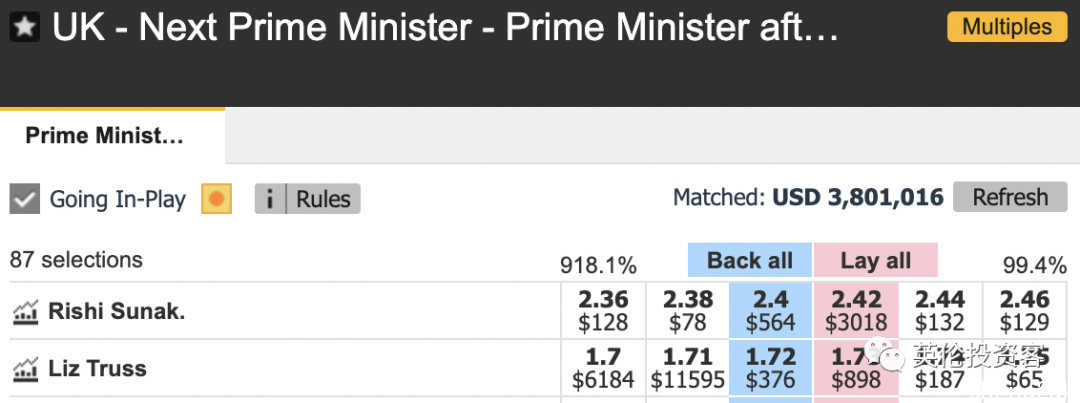Image resolution: width=1080 pixels, height=403 pixels.
Task: Back Rishi Sunak at 2.4
Action: click(771, 311)
